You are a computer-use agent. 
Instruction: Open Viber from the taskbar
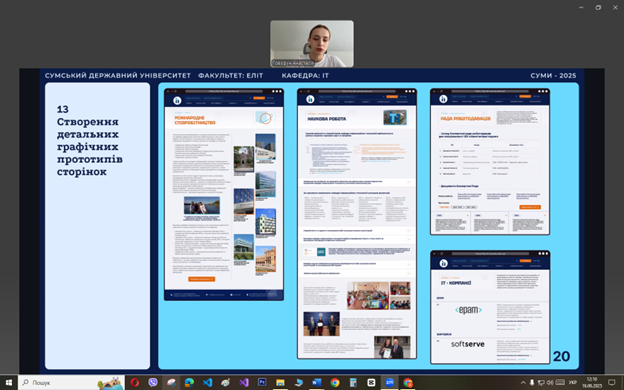[x=153, y=383]
